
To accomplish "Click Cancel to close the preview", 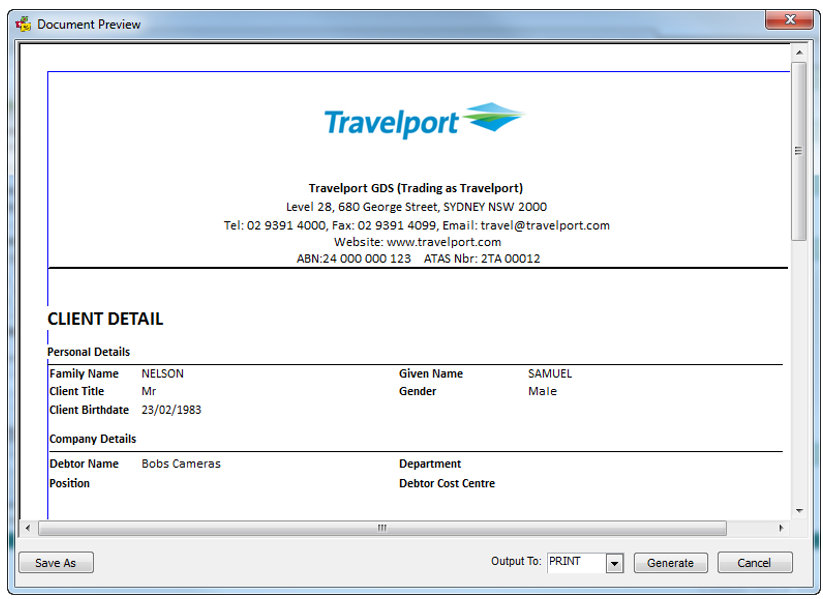I will tap(754, 562).
